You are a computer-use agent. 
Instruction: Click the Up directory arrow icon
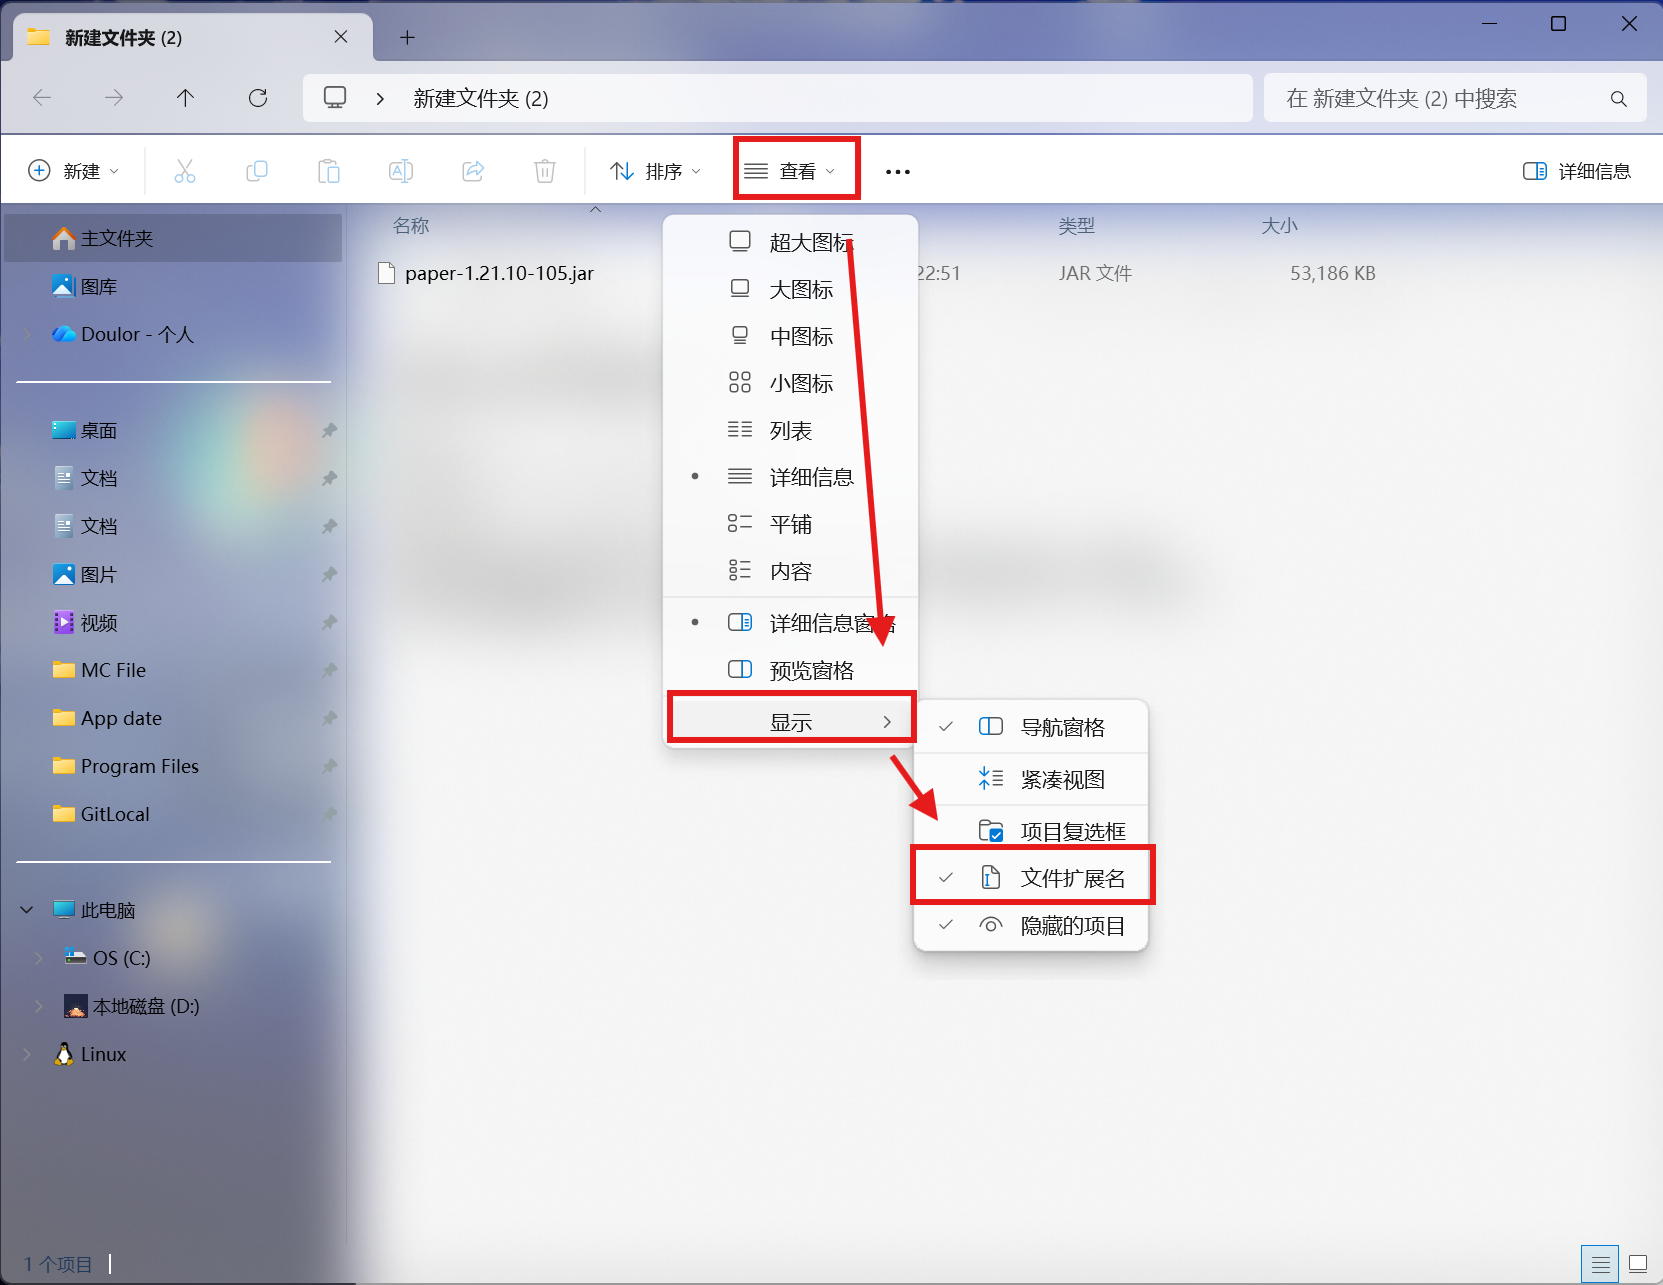coord(185,98)
